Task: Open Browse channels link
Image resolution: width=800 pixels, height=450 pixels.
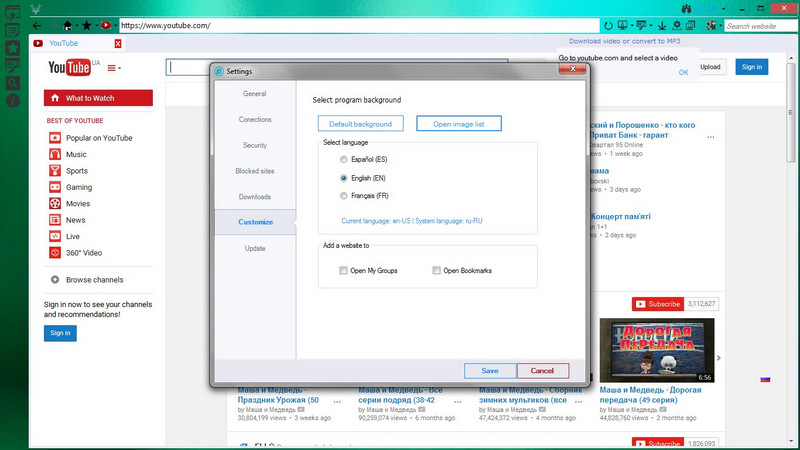Action: pos(94,280)
